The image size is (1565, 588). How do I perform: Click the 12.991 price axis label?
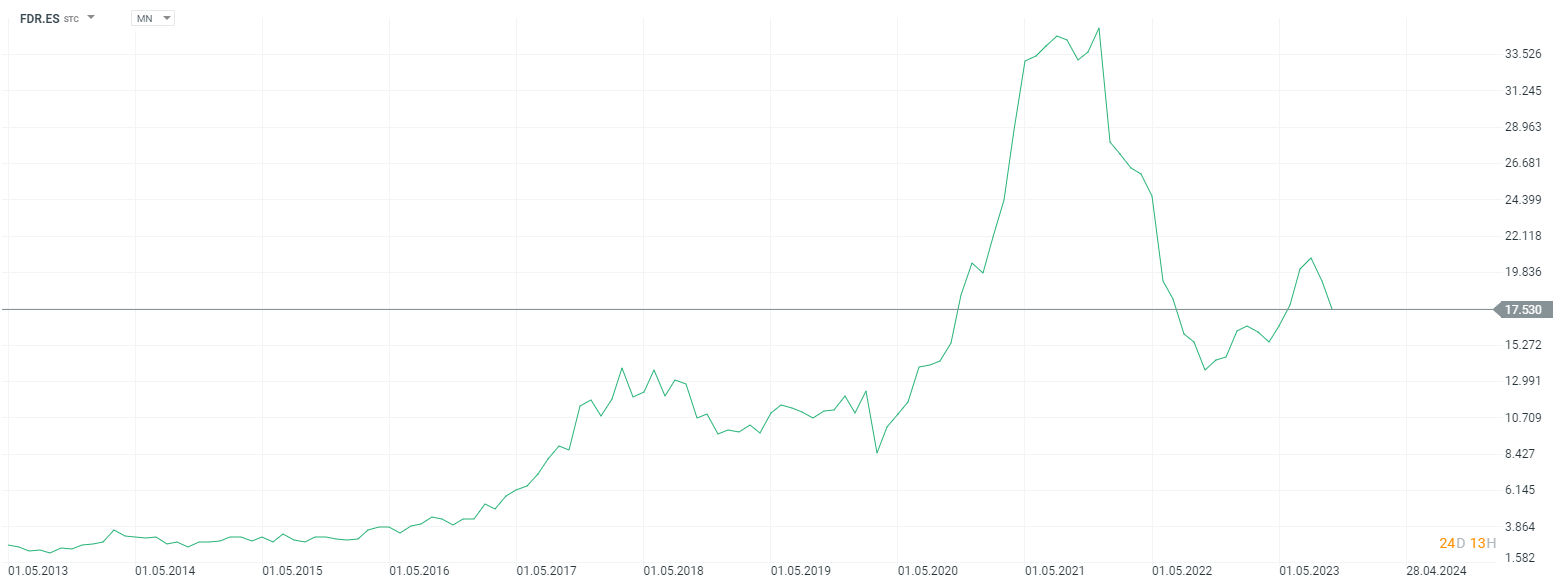click(x=1523, y=381)
